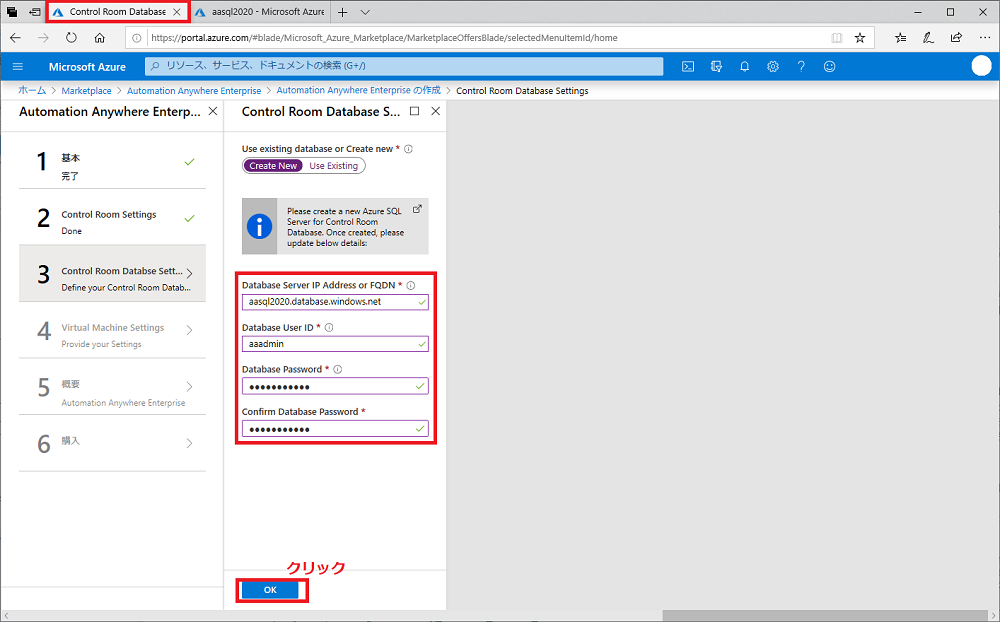
Task: Switch to Control Room Database tab
Action: coord(118,11)
